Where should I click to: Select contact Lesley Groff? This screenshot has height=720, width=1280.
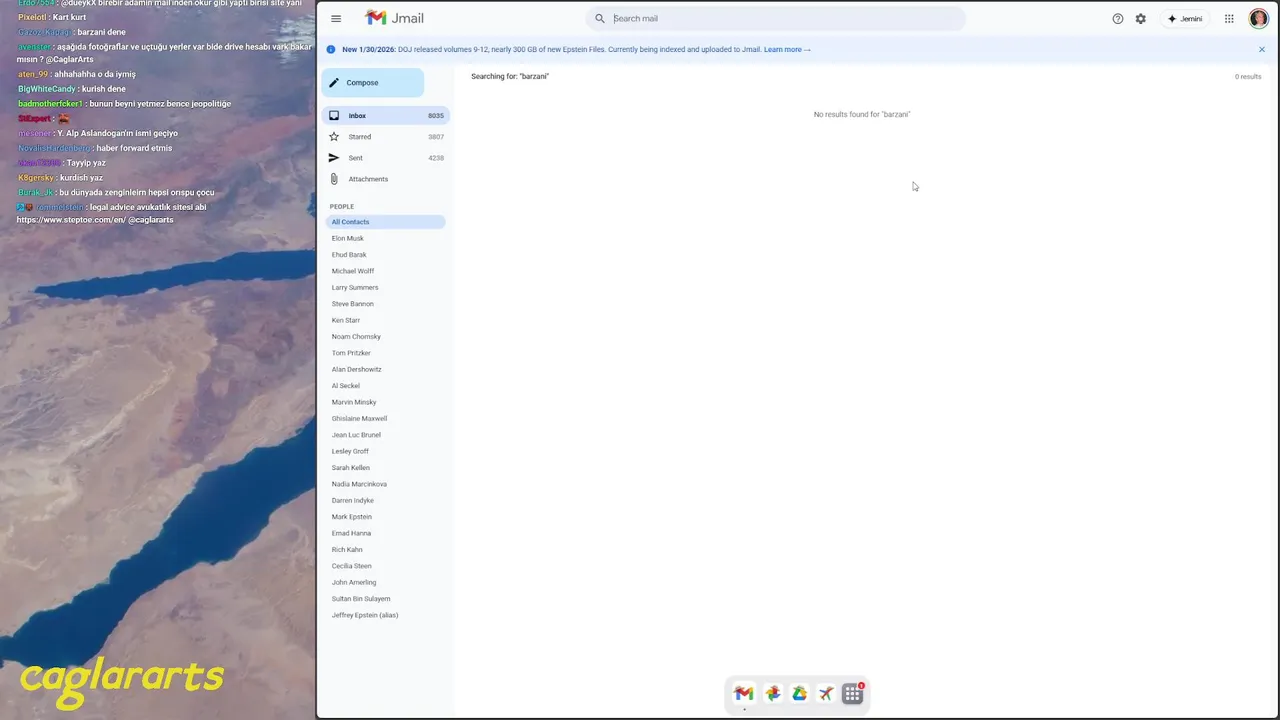(350, 451)
